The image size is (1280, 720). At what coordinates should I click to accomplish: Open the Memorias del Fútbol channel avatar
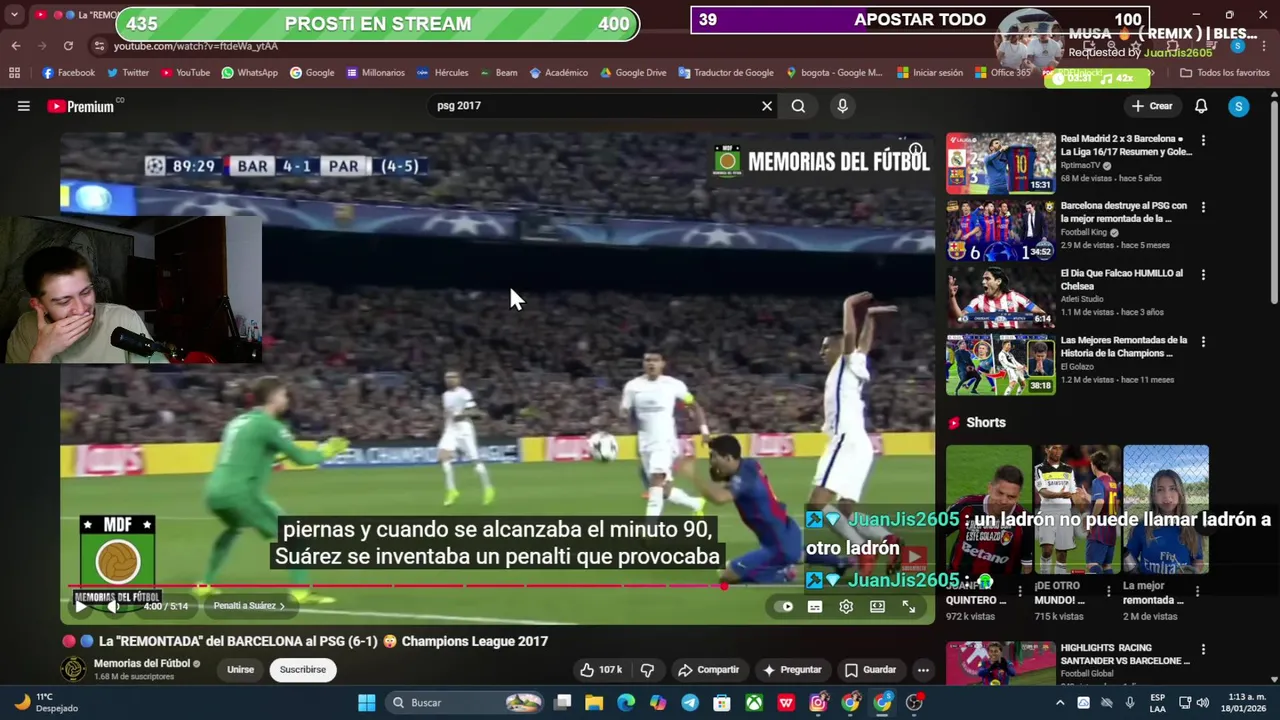(x=73, y=670)
